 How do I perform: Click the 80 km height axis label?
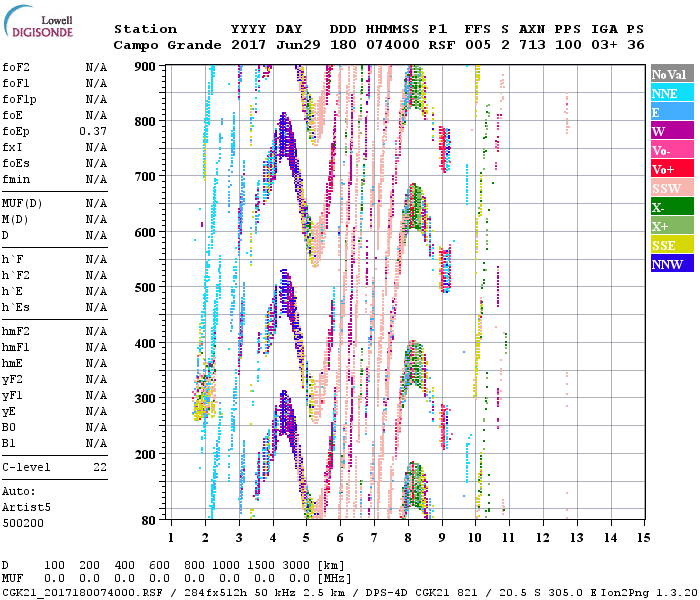coord(148,520)
